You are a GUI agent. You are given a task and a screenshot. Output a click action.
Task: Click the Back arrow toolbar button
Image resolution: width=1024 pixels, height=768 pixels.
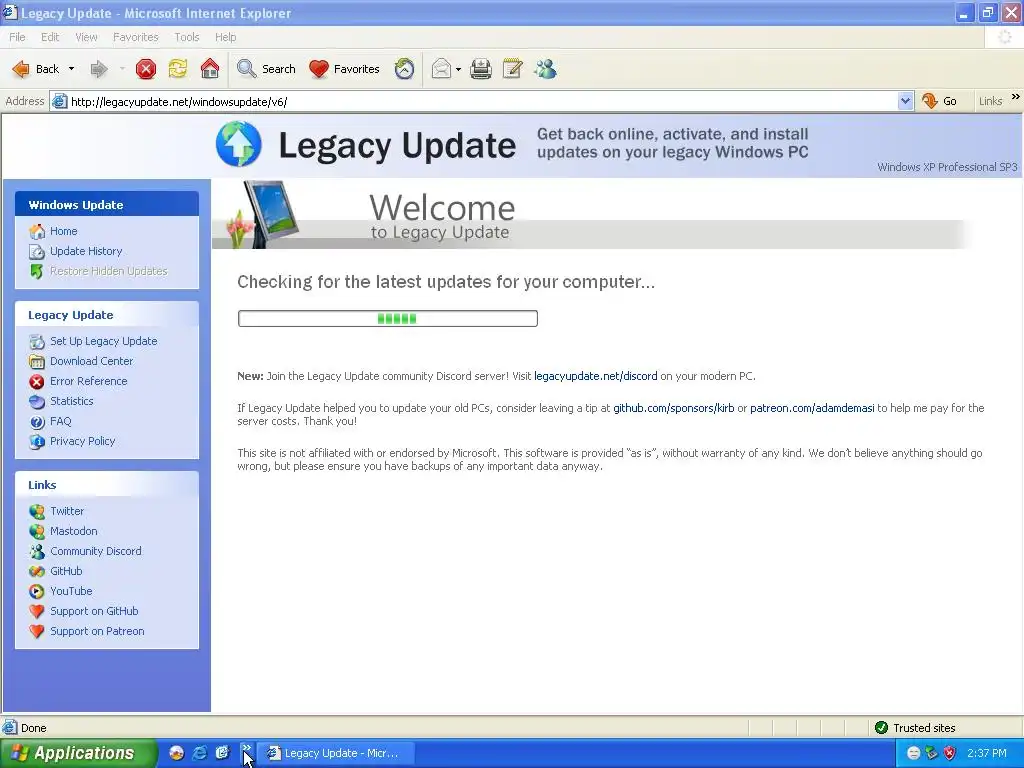click(x=35, y=69)
